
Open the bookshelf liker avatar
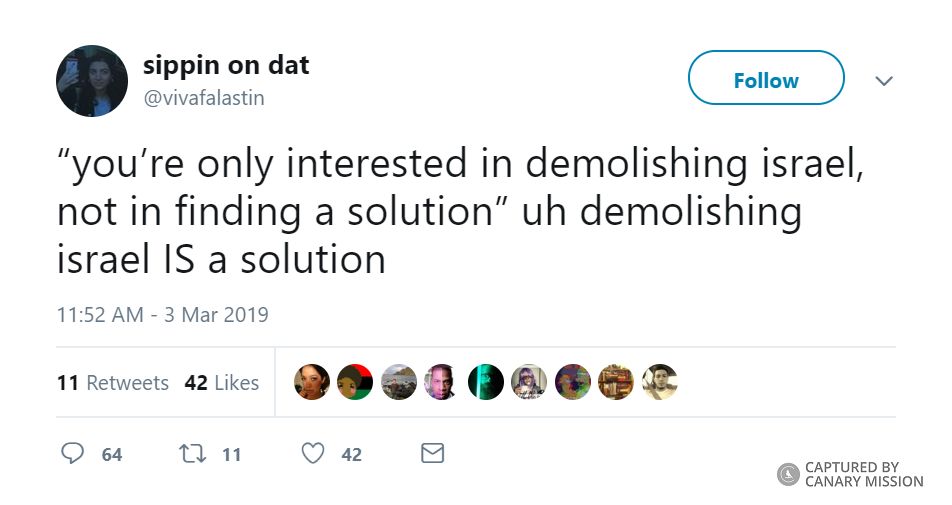tap(616, 381)
